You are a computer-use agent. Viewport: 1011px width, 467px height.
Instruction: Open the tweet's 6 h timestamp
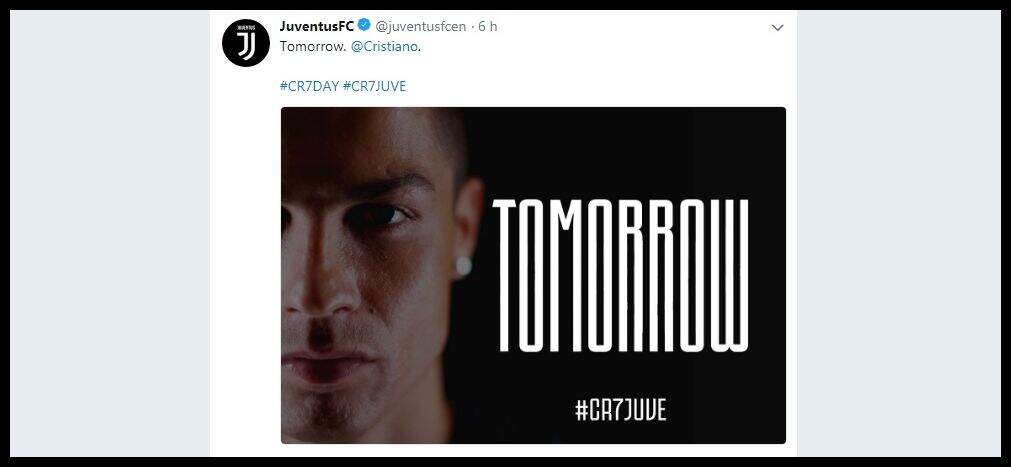pos(487,27)
